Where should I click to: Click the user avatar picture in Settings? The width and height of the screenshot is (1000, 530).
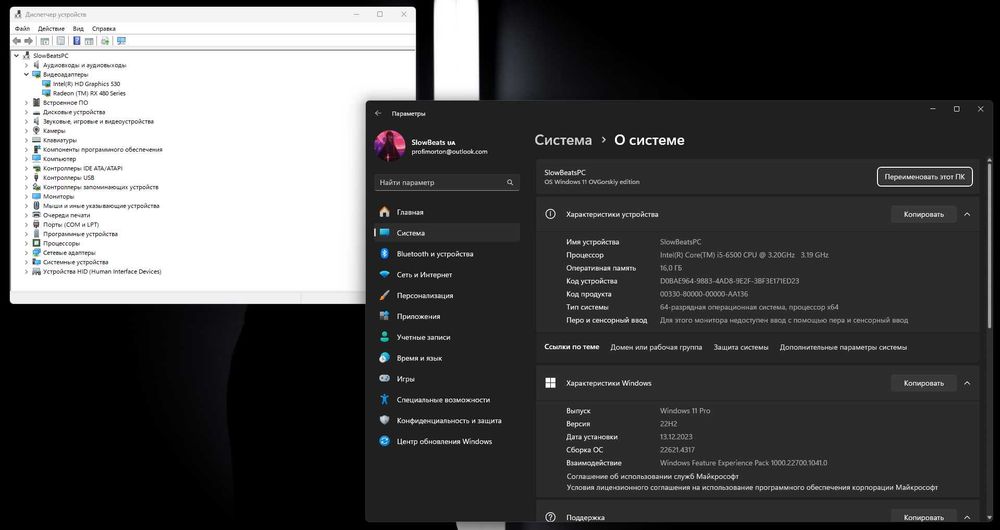[x=390, y=146]
